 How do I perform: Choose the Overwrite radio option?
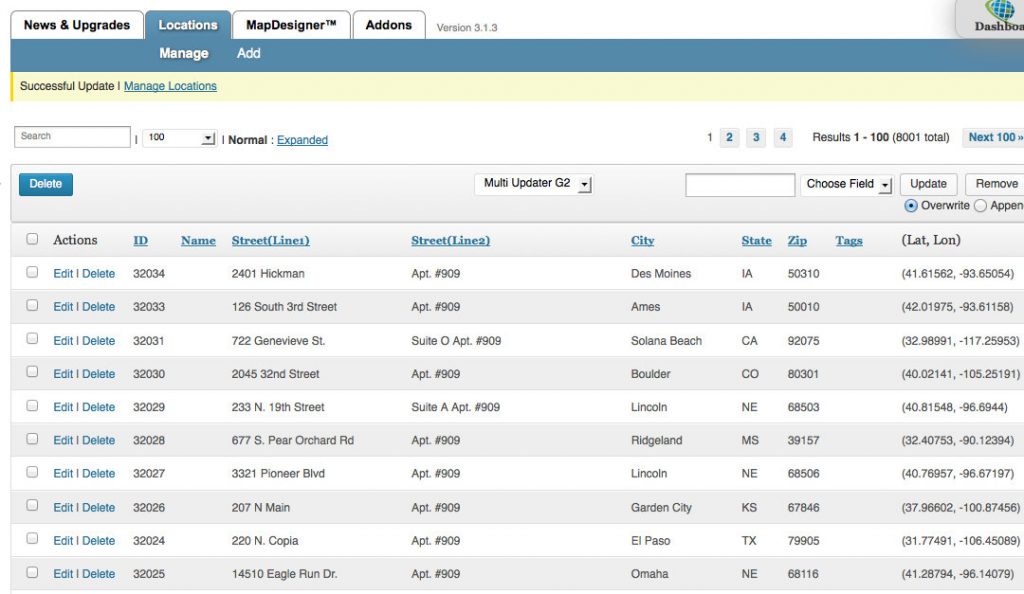pyautogui.click(x=910, y=205)
